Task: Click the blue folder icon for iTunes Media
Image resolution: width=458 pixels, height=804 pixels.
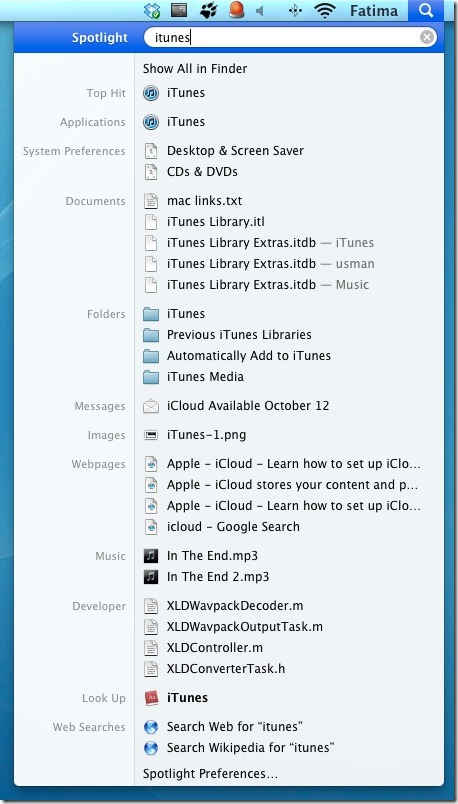Action: click(151, 377)
